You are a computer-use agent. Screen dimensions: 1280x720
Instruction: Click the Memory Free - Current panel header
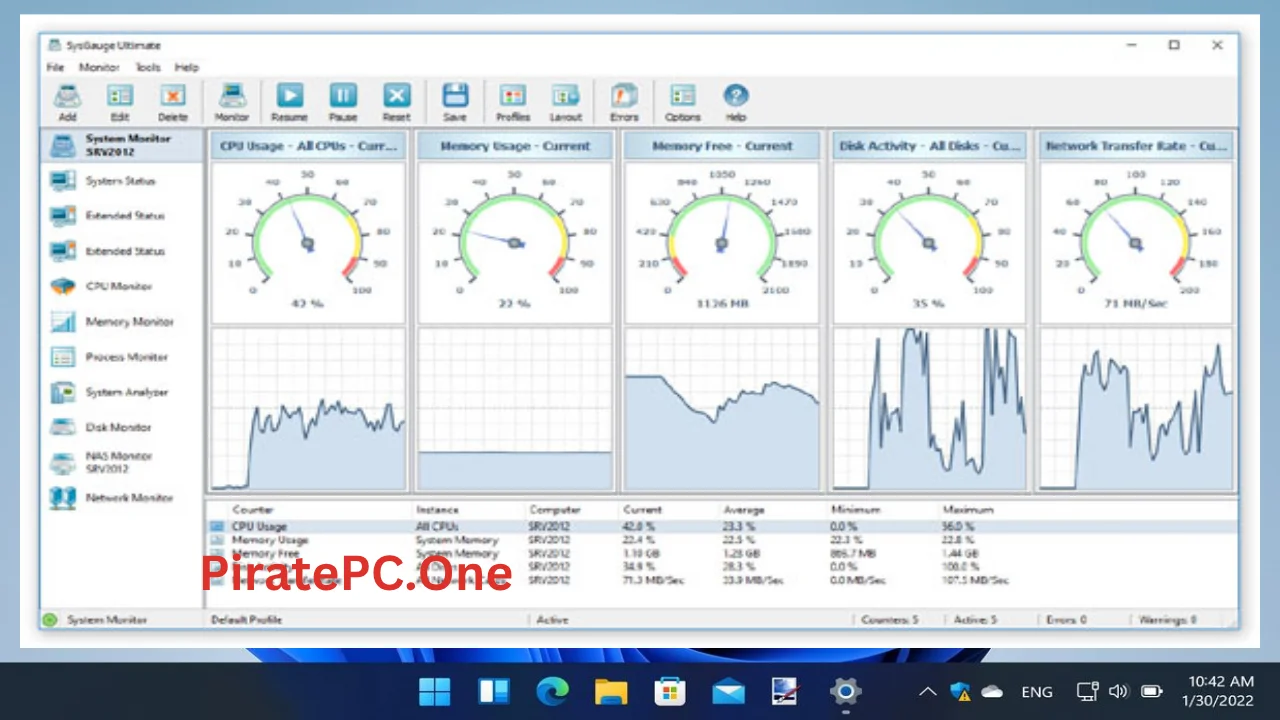(721, 146)
